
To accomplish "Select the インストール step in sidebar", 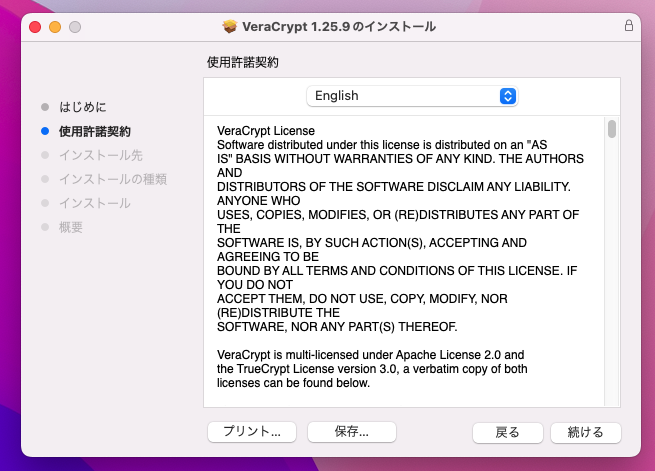I will point(94,203).
